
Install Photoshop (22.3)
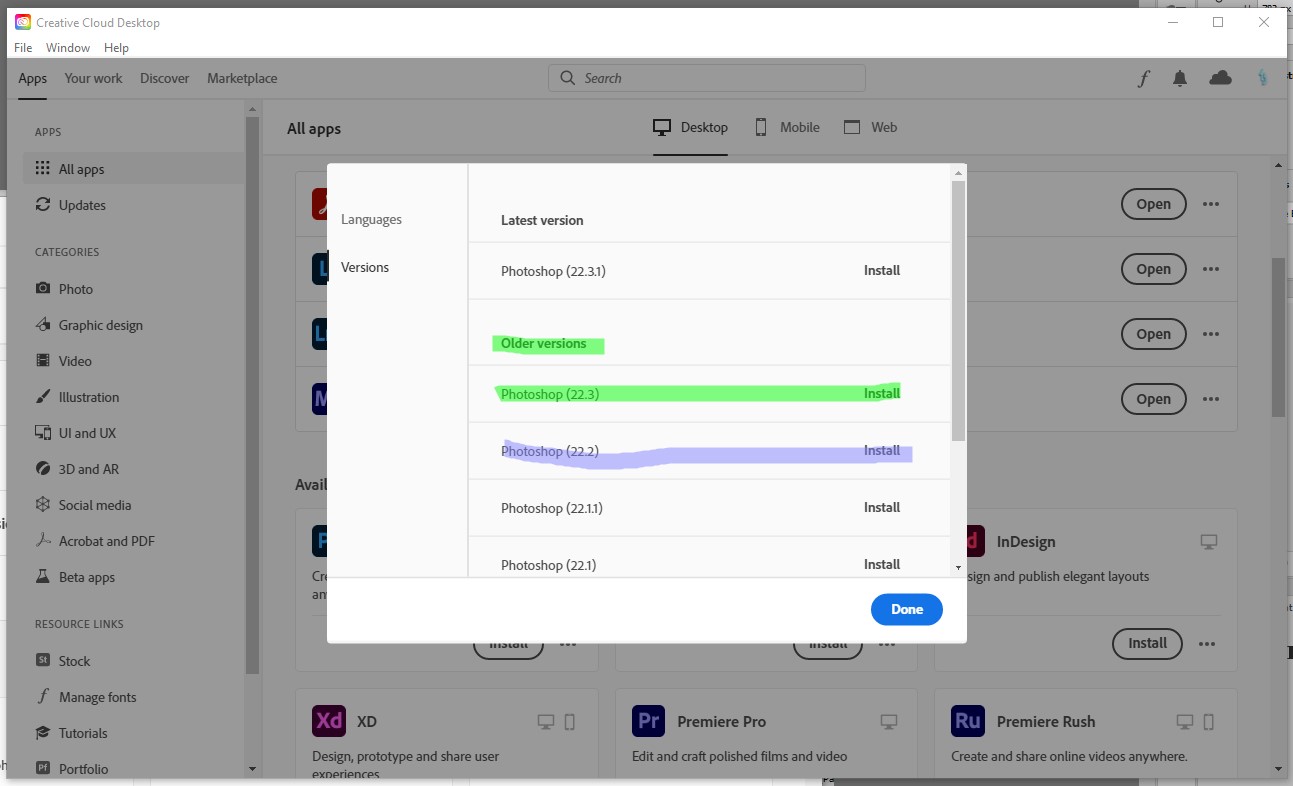point(882,393)
